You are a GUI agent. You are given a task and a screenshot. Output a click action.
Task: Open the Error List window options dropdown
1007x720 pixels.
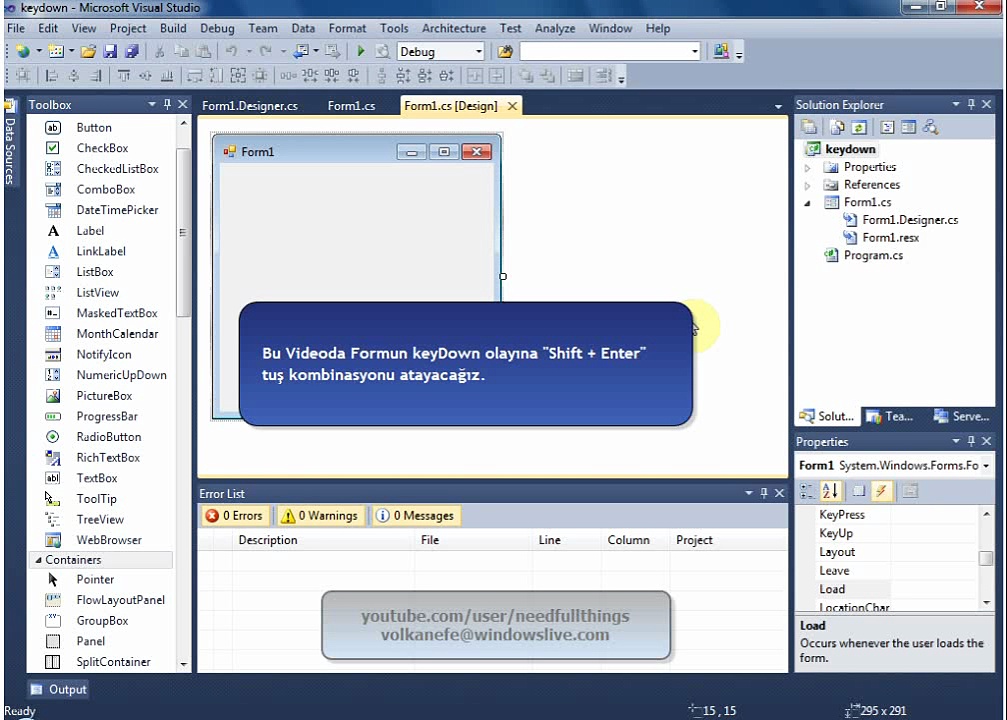point(748,493)
